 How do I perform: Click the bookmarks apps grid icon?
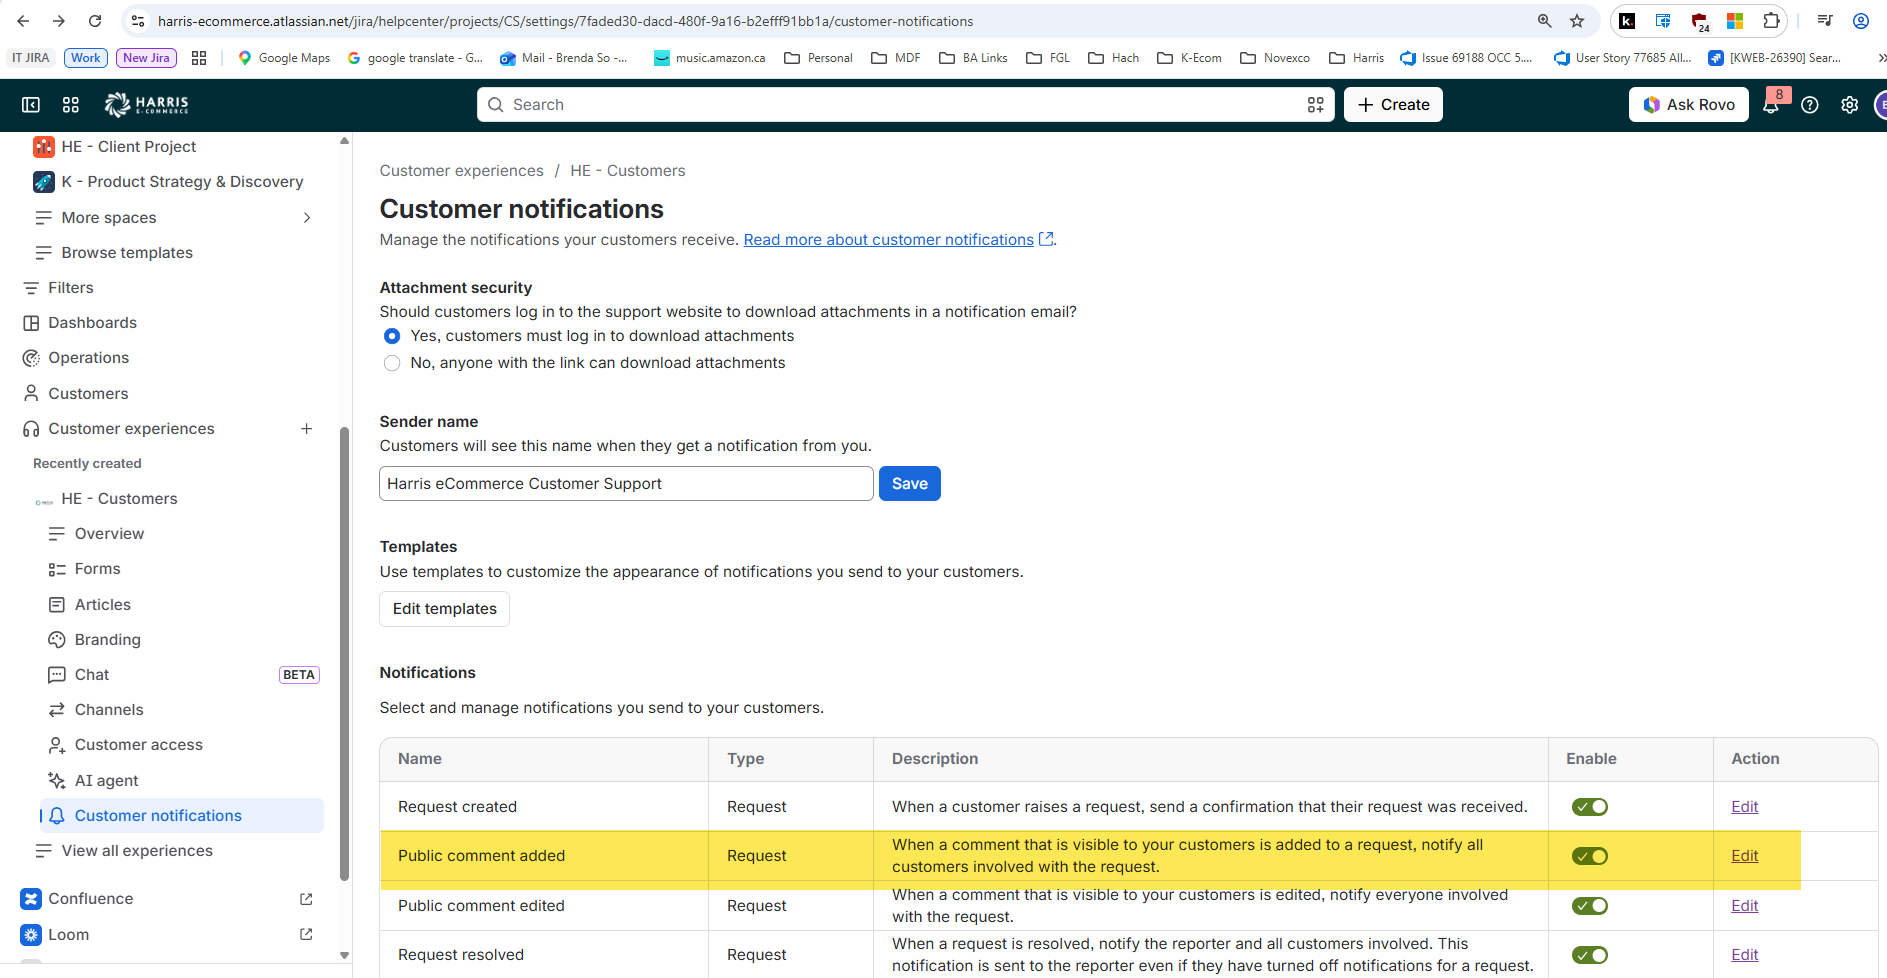click(199, 58)
